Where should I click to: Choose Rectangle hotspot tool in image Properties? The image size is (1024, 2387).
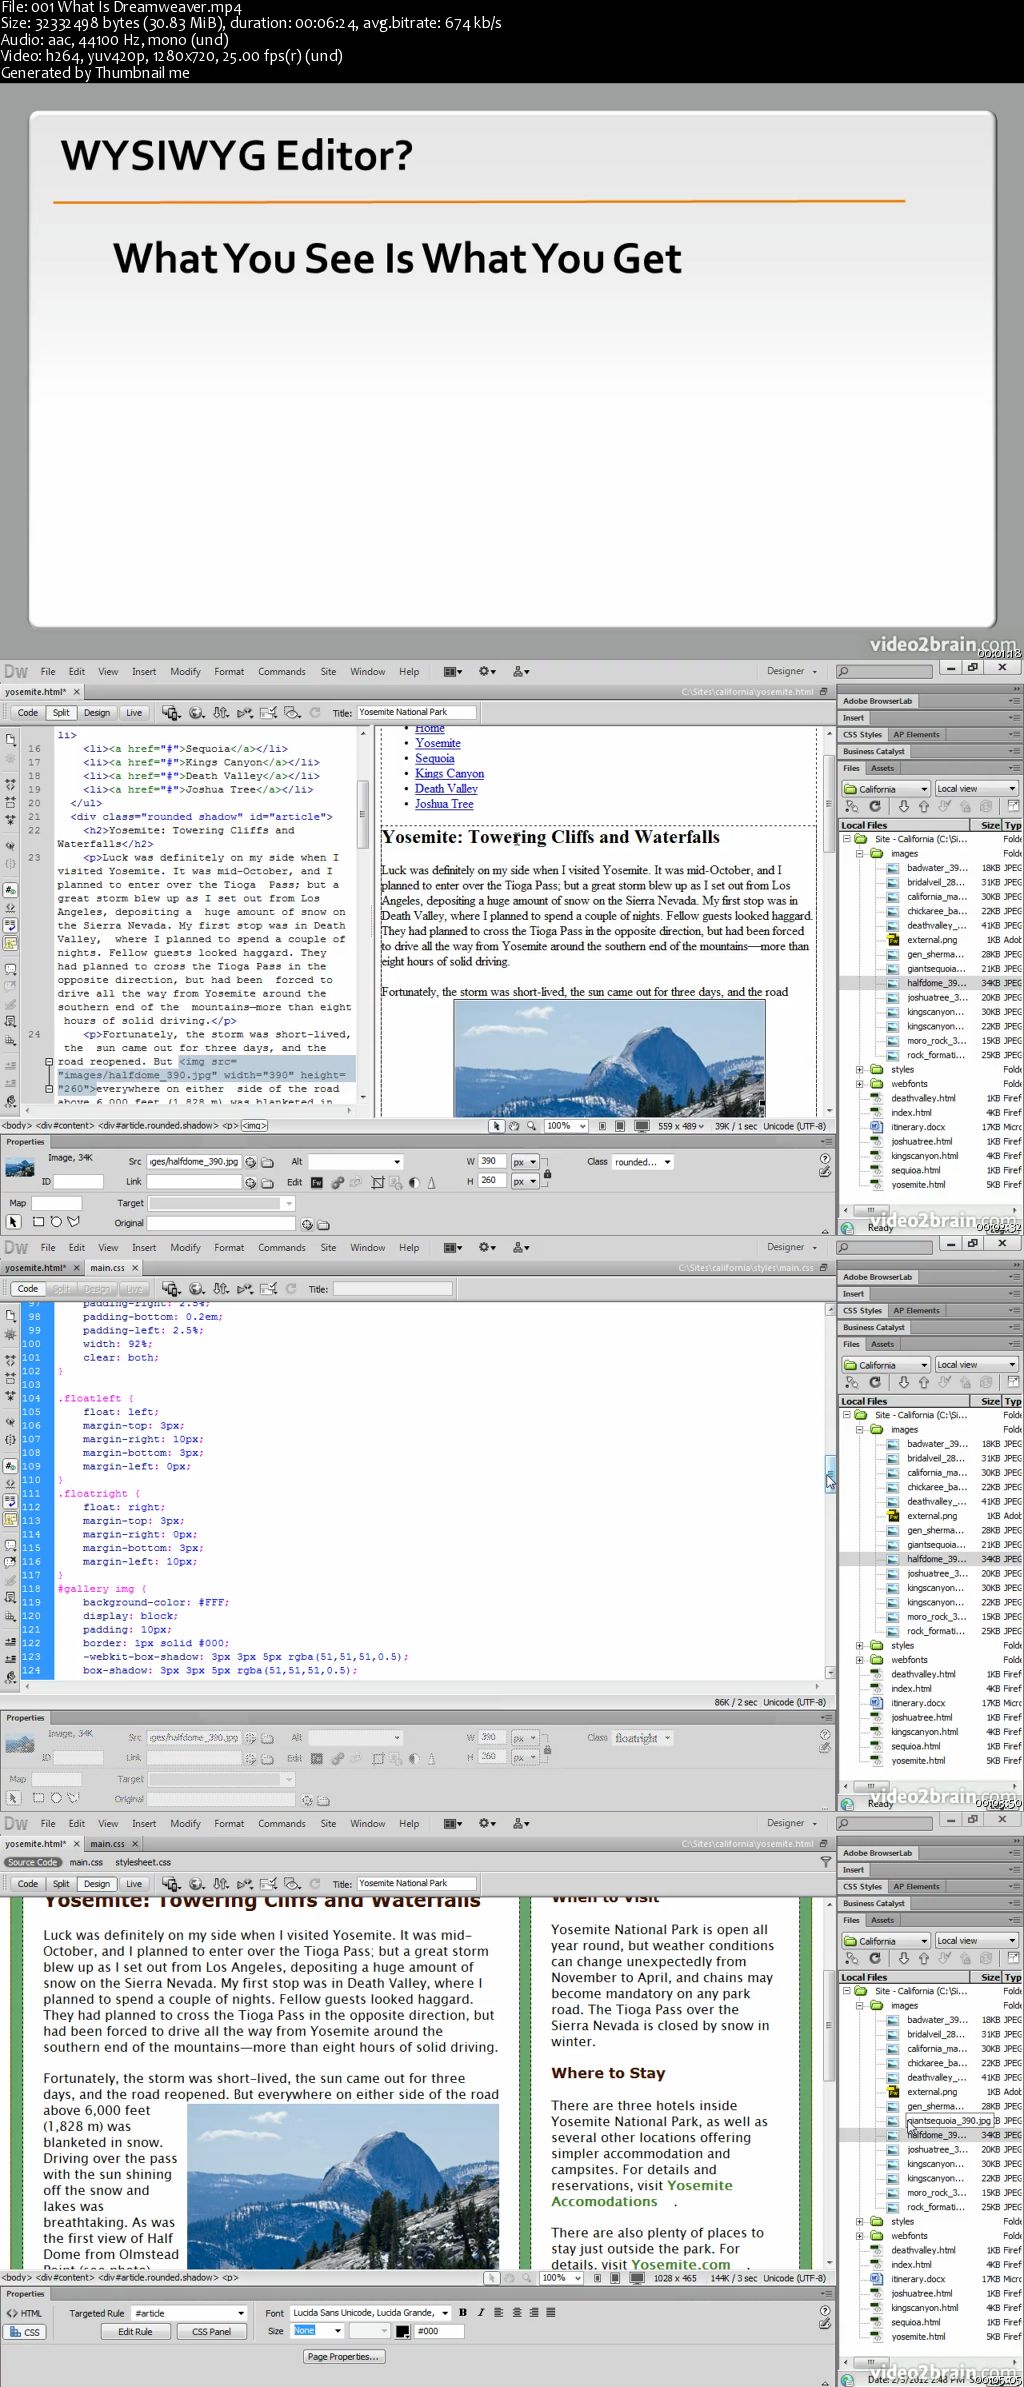(38, 1222)
